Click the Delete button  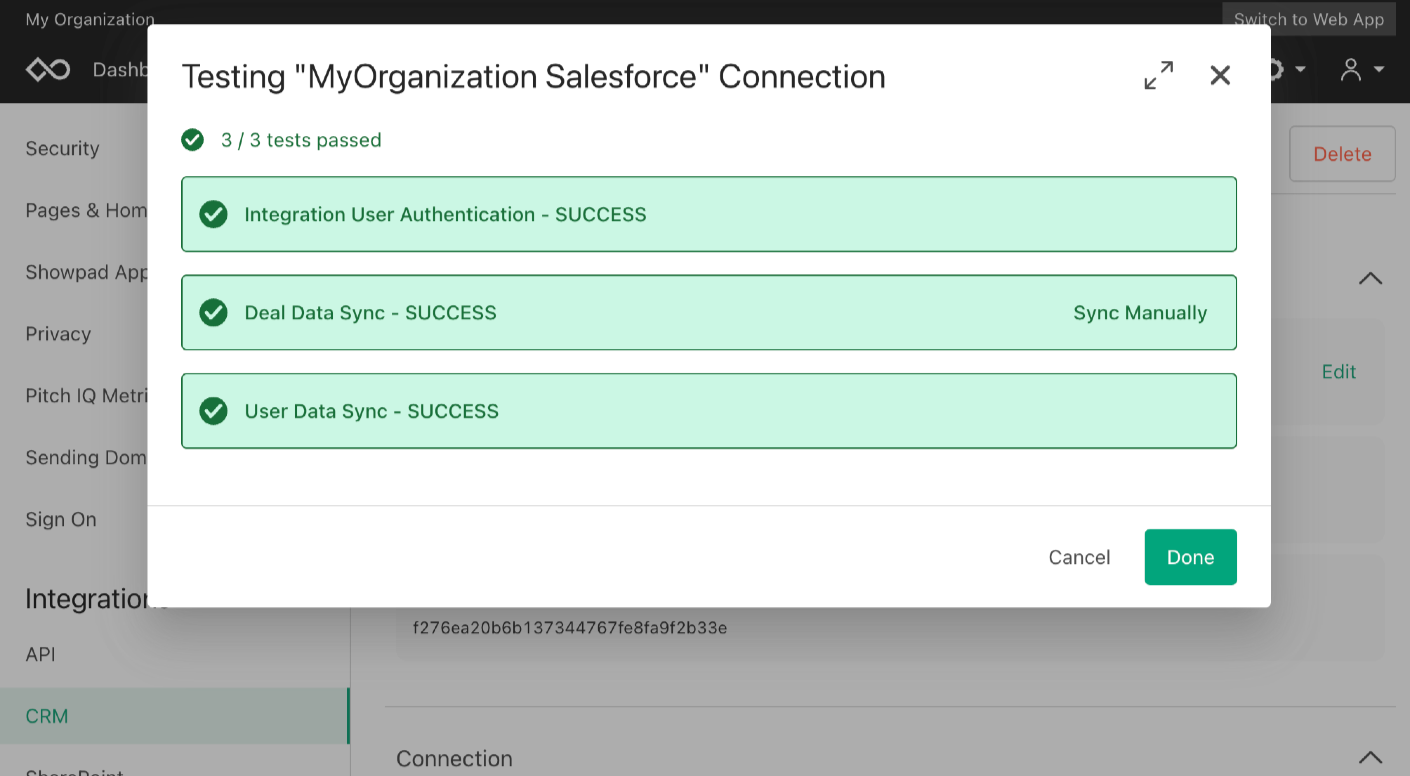1342,154
